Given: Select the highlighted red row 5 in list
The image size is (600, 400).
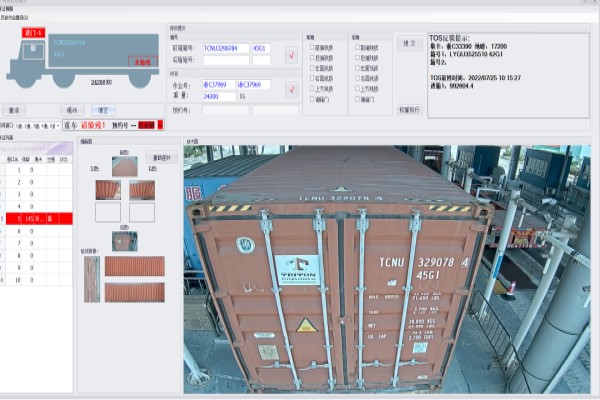Looking at the screenshot, I should [36, 217].
